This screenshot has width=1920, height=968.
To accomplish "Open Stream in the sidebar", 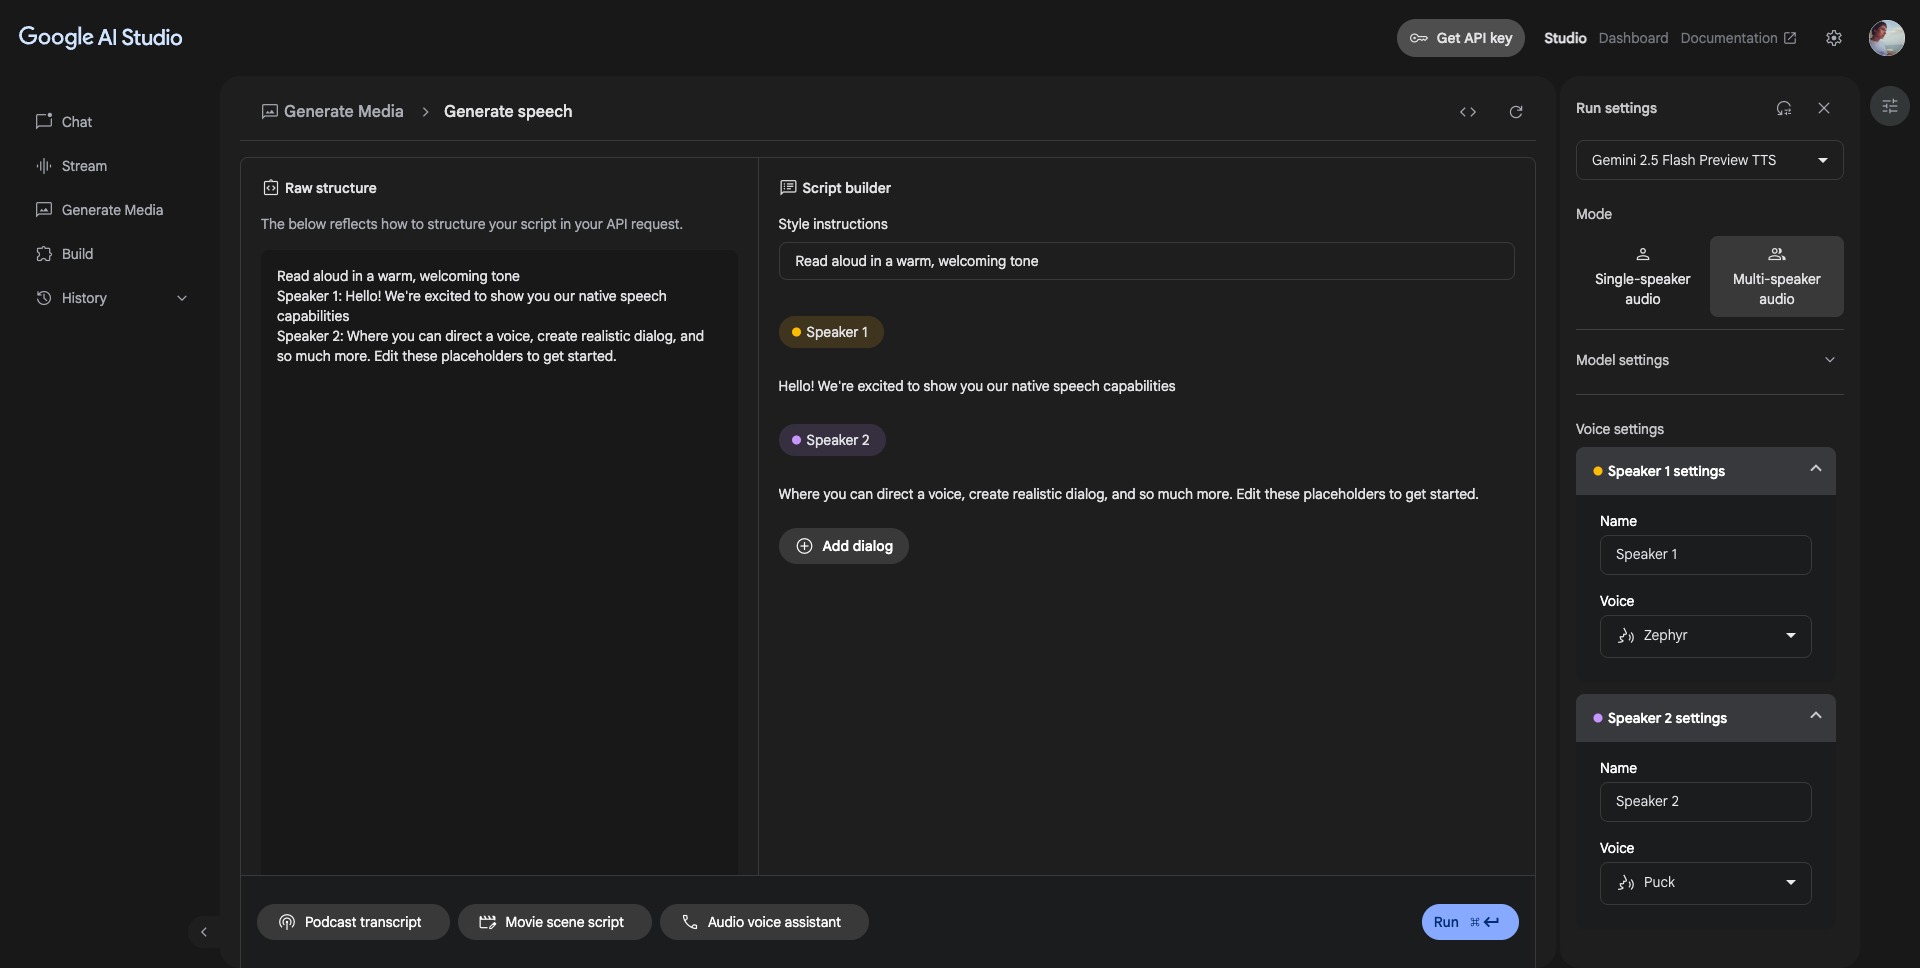I will 84,166.
